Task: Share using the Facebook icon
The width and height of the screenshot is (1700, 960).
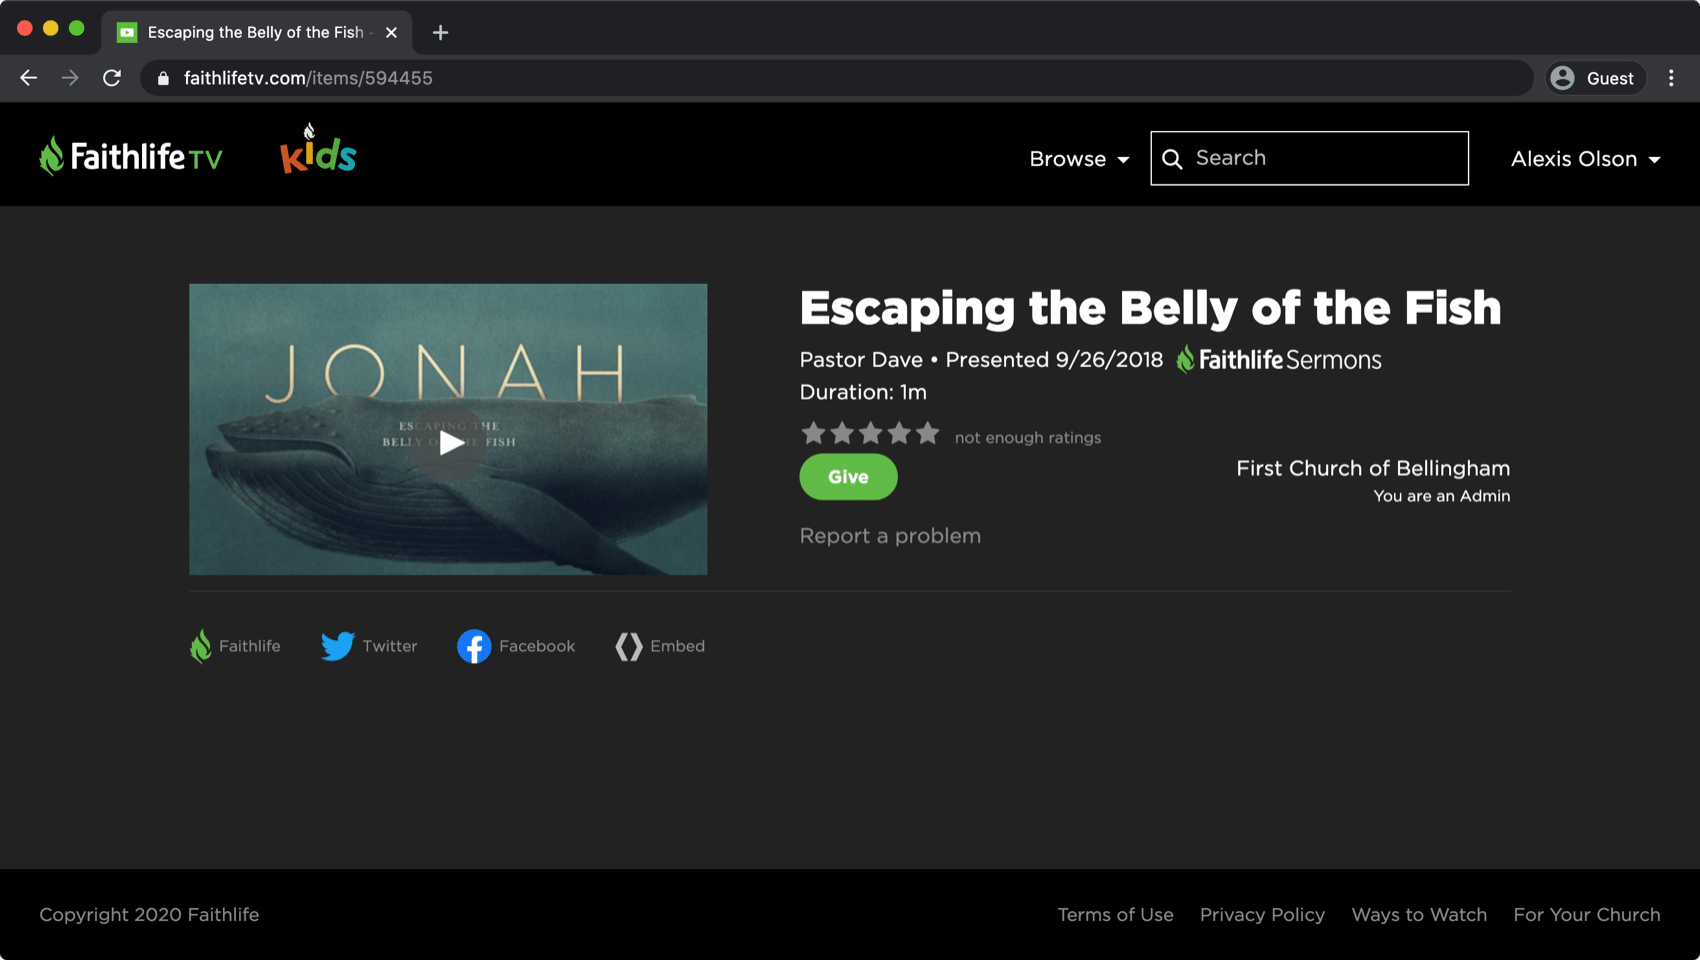Action: coord(474,646)
